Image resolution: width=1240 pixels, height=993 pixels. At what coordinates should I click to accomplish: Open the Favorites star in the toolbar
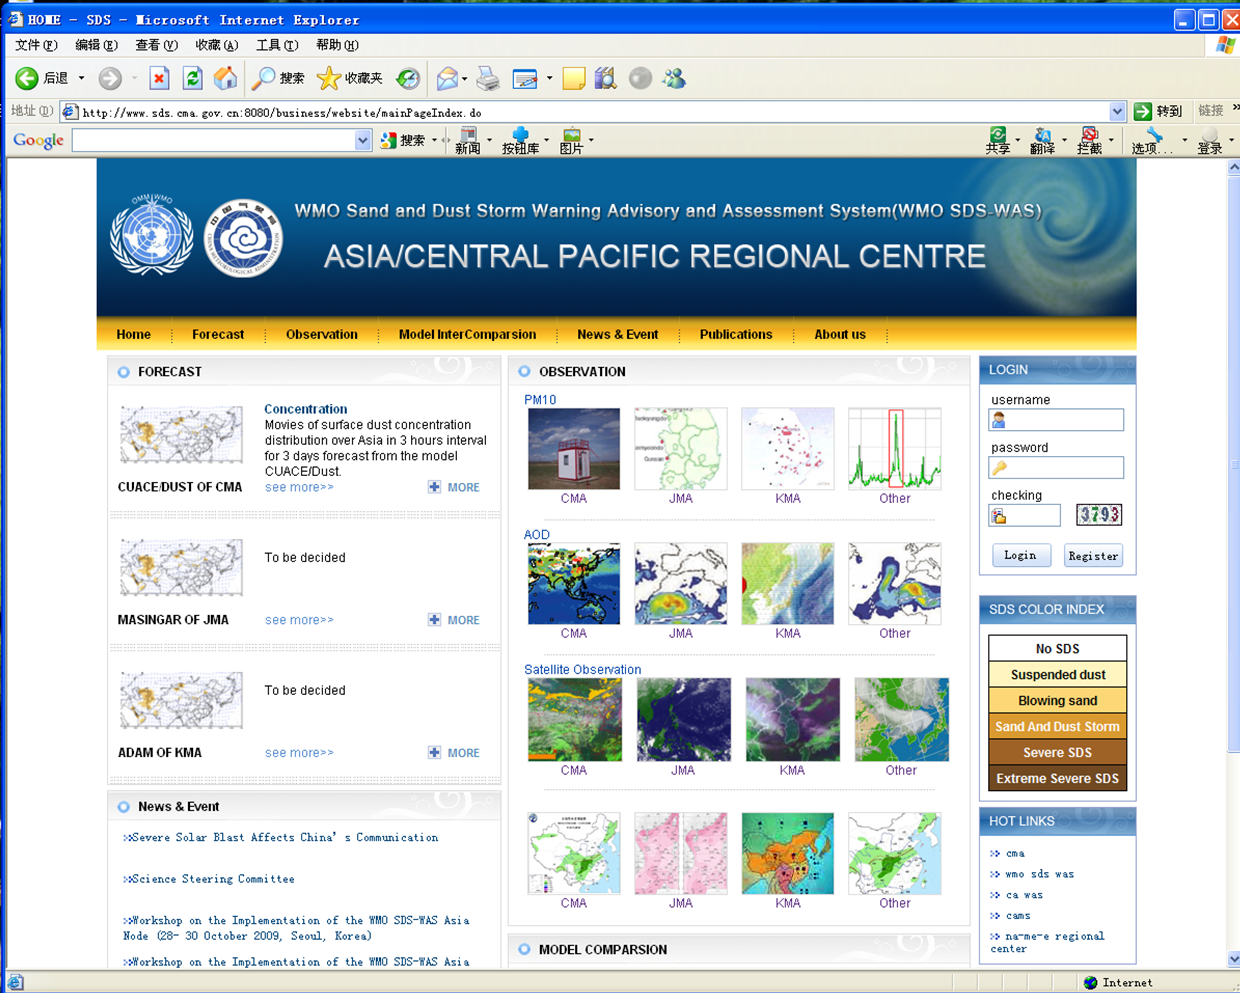point(329,78)
